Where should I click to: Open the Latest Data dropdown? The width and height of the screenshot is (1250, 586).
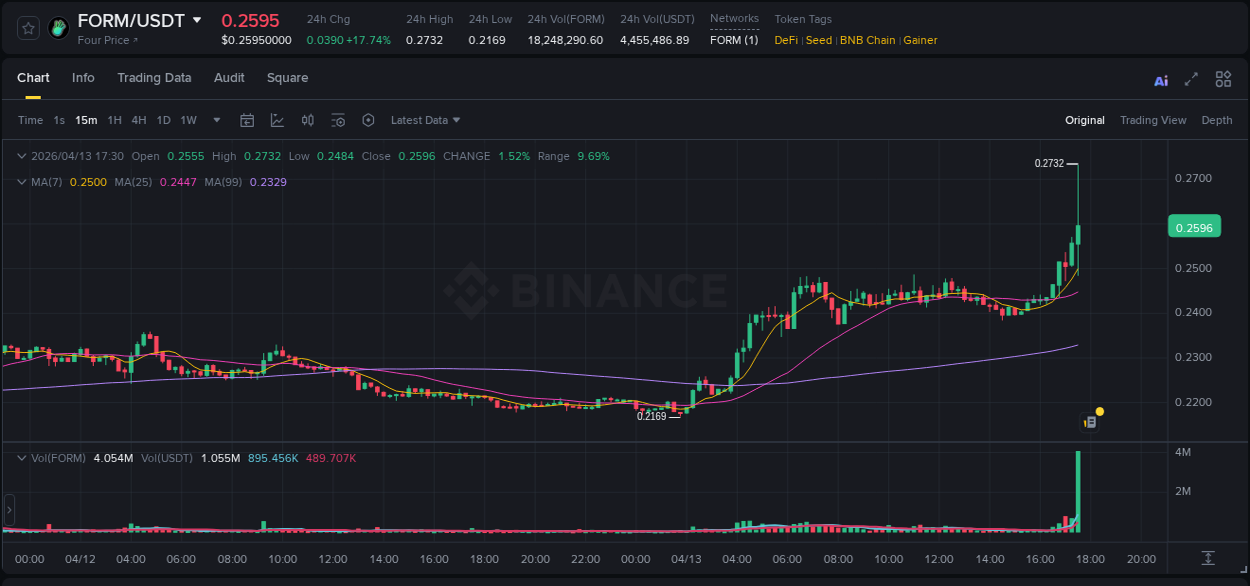[x=425, y=120]
